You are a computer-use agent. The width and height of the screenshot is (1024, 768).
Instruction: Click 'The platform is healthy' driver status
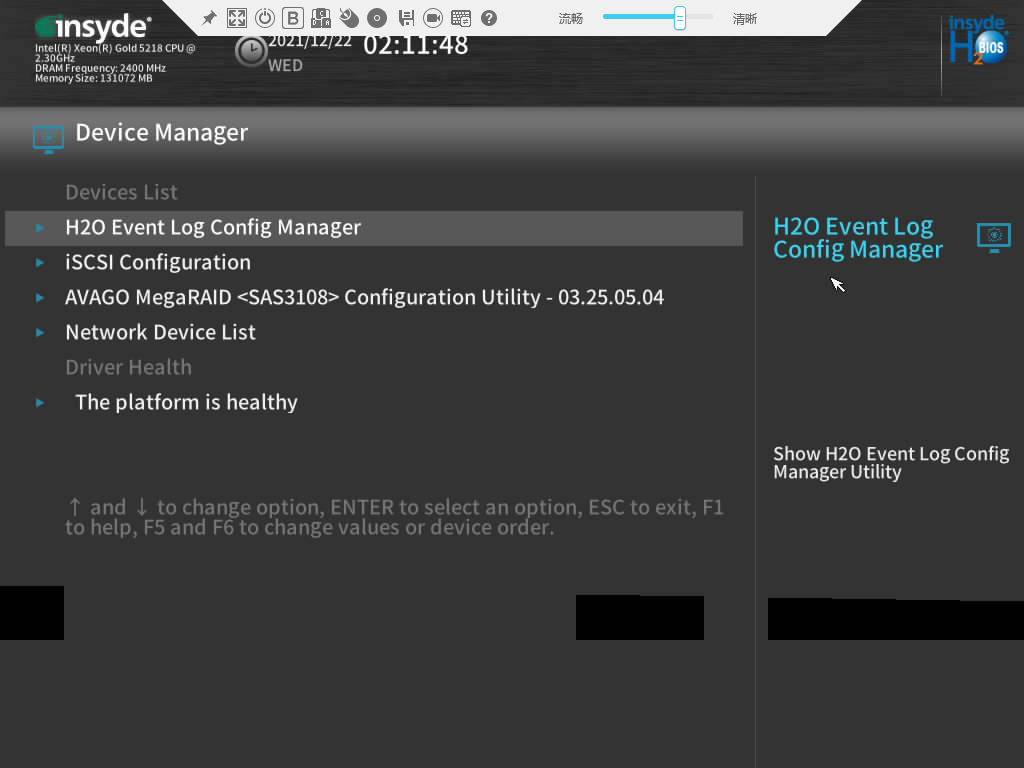(x=186, y=403)
